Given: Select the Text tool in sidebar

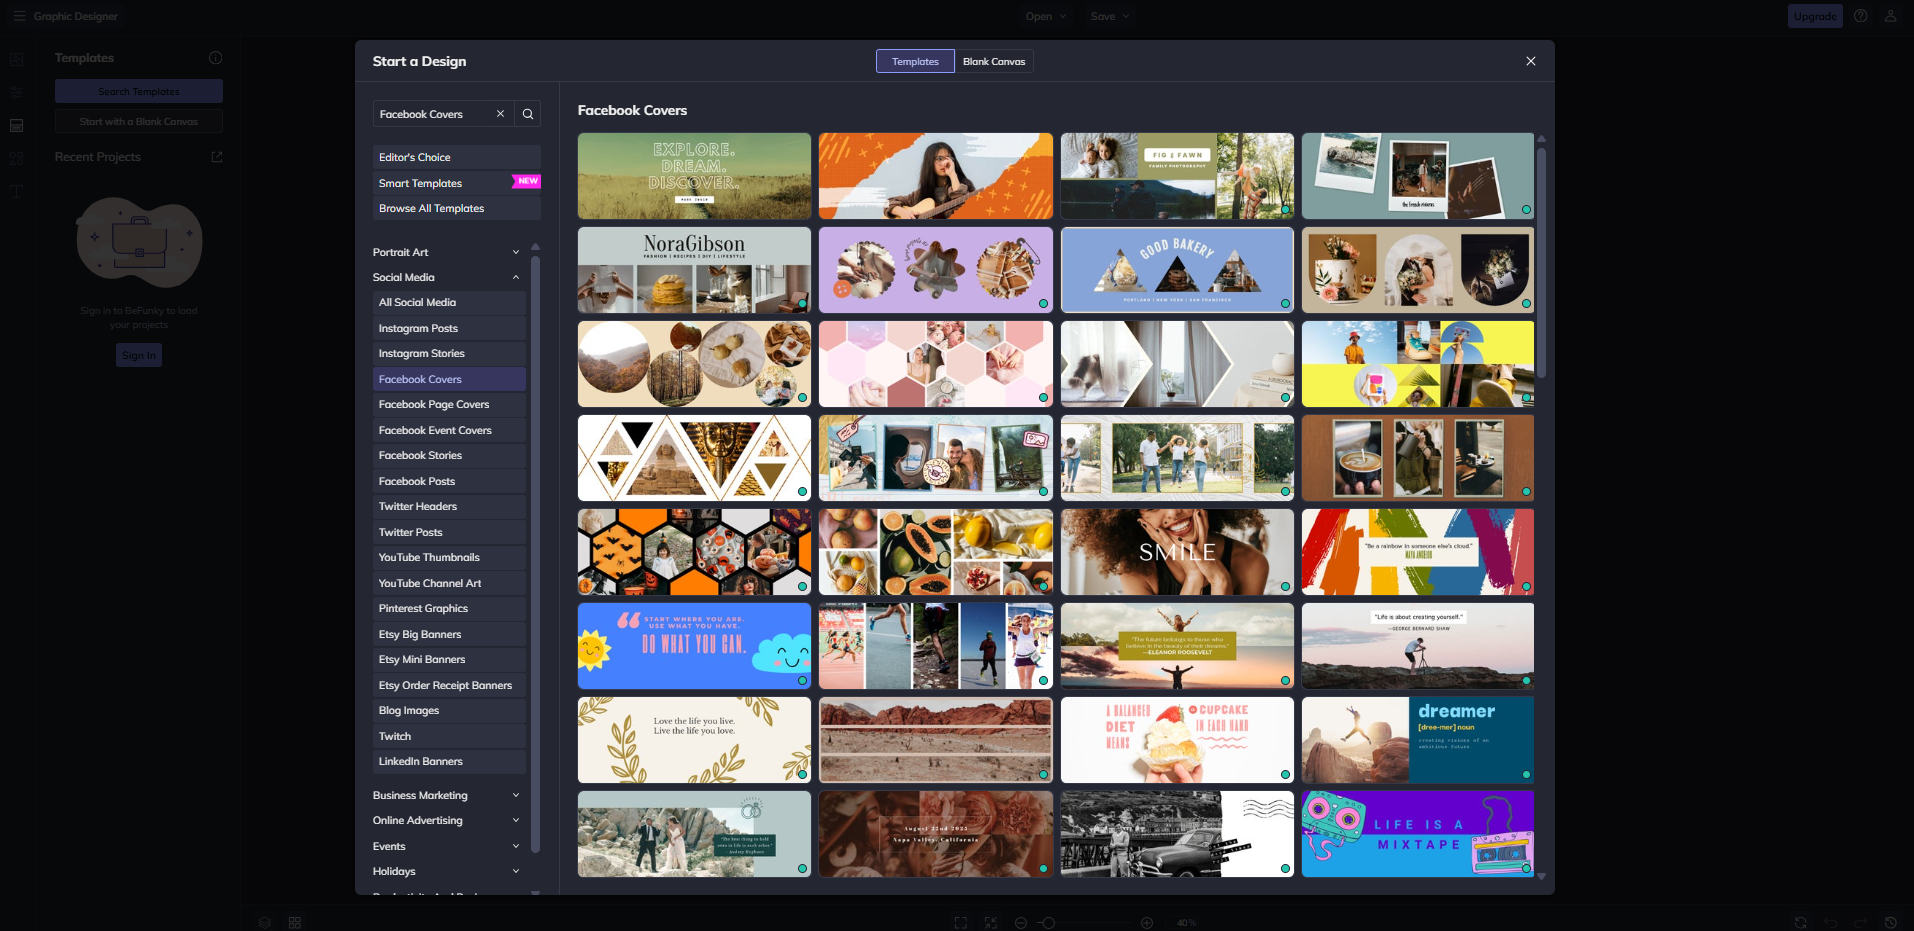Looking at the screenshot, I should pyautogui.click(x=16, y=191).
